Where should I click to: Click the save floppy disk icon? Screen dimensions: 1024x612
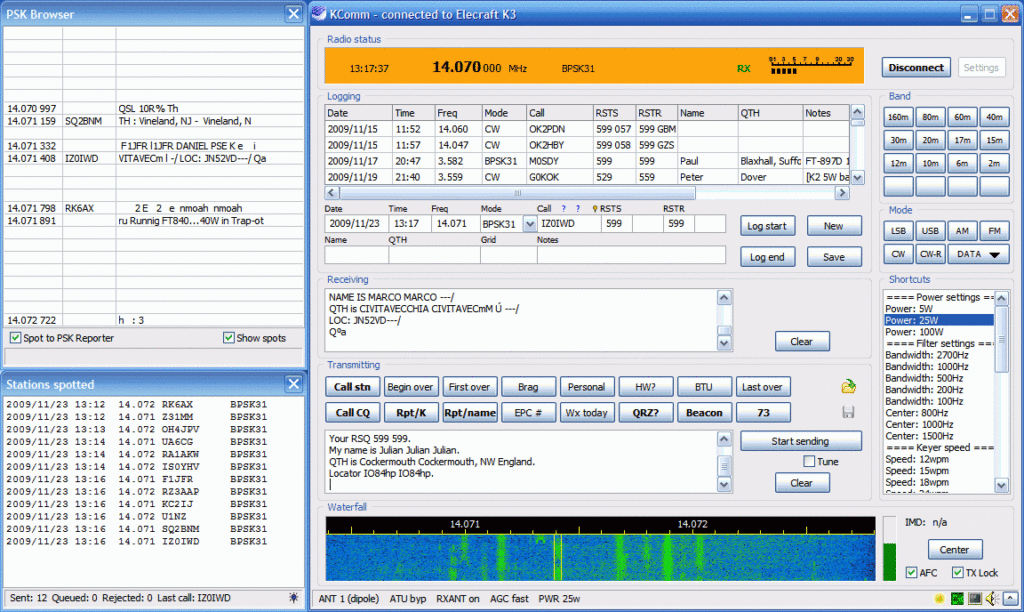849,412
